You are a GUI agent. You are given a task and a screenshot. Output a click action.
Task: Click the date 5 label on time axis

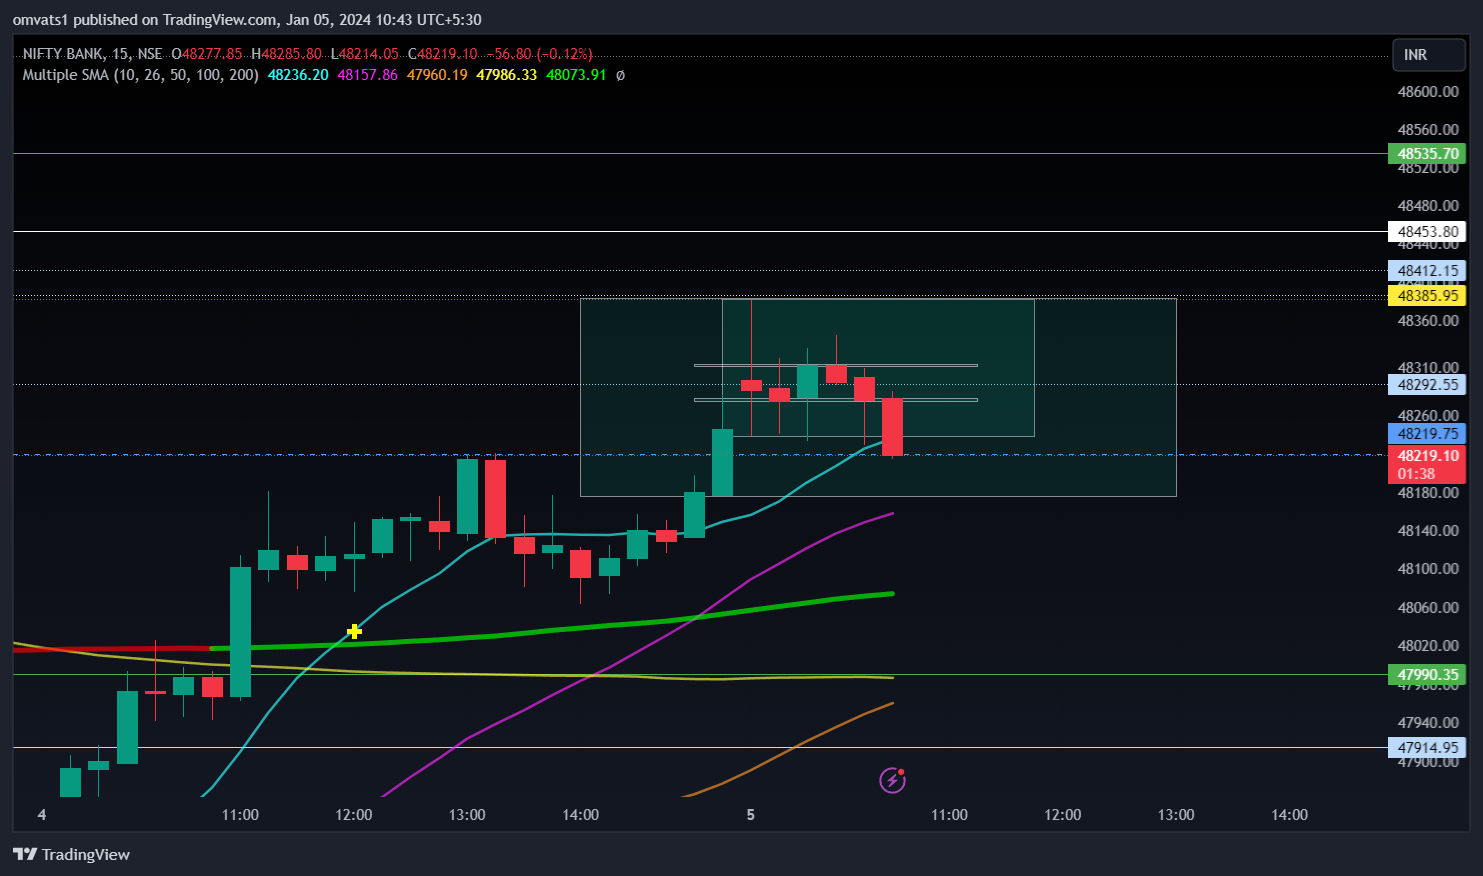750,815
